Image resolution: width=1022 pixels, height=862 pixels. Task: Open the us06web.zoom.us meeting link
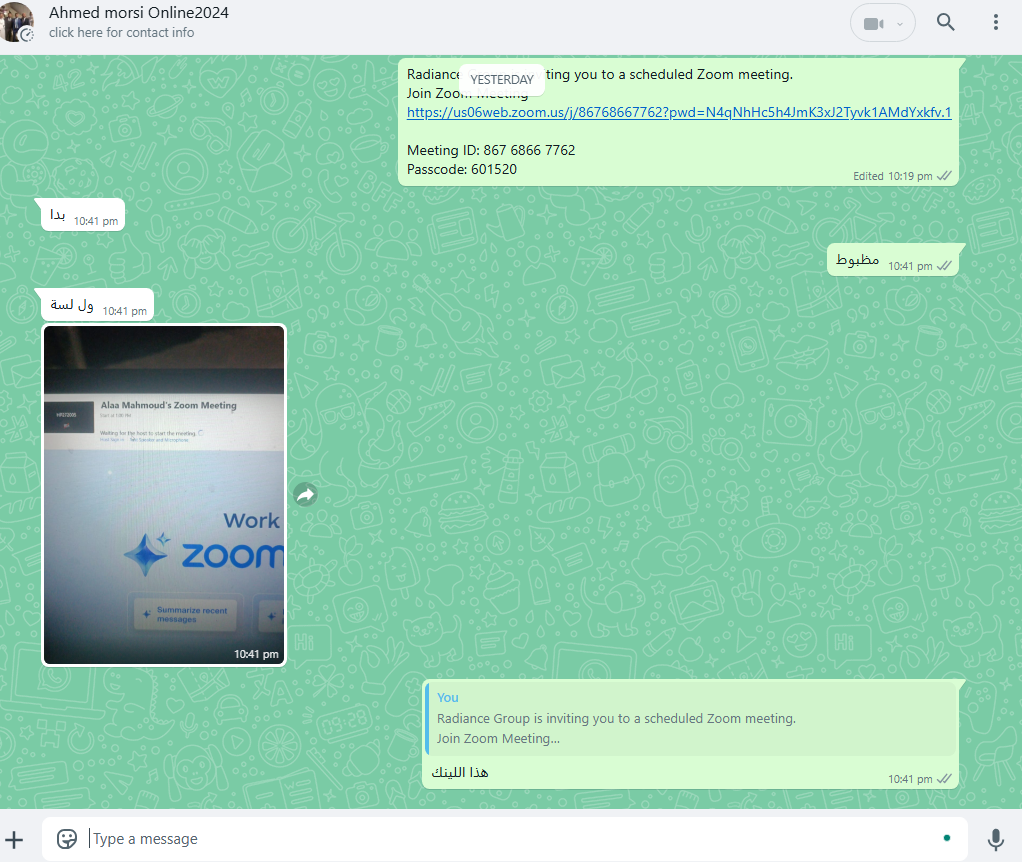(679, 112)
